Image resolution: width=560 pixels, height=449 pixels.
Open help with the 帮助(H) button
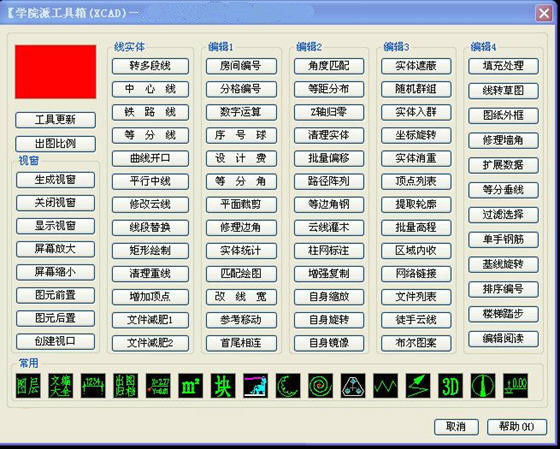tap(517, 426)
